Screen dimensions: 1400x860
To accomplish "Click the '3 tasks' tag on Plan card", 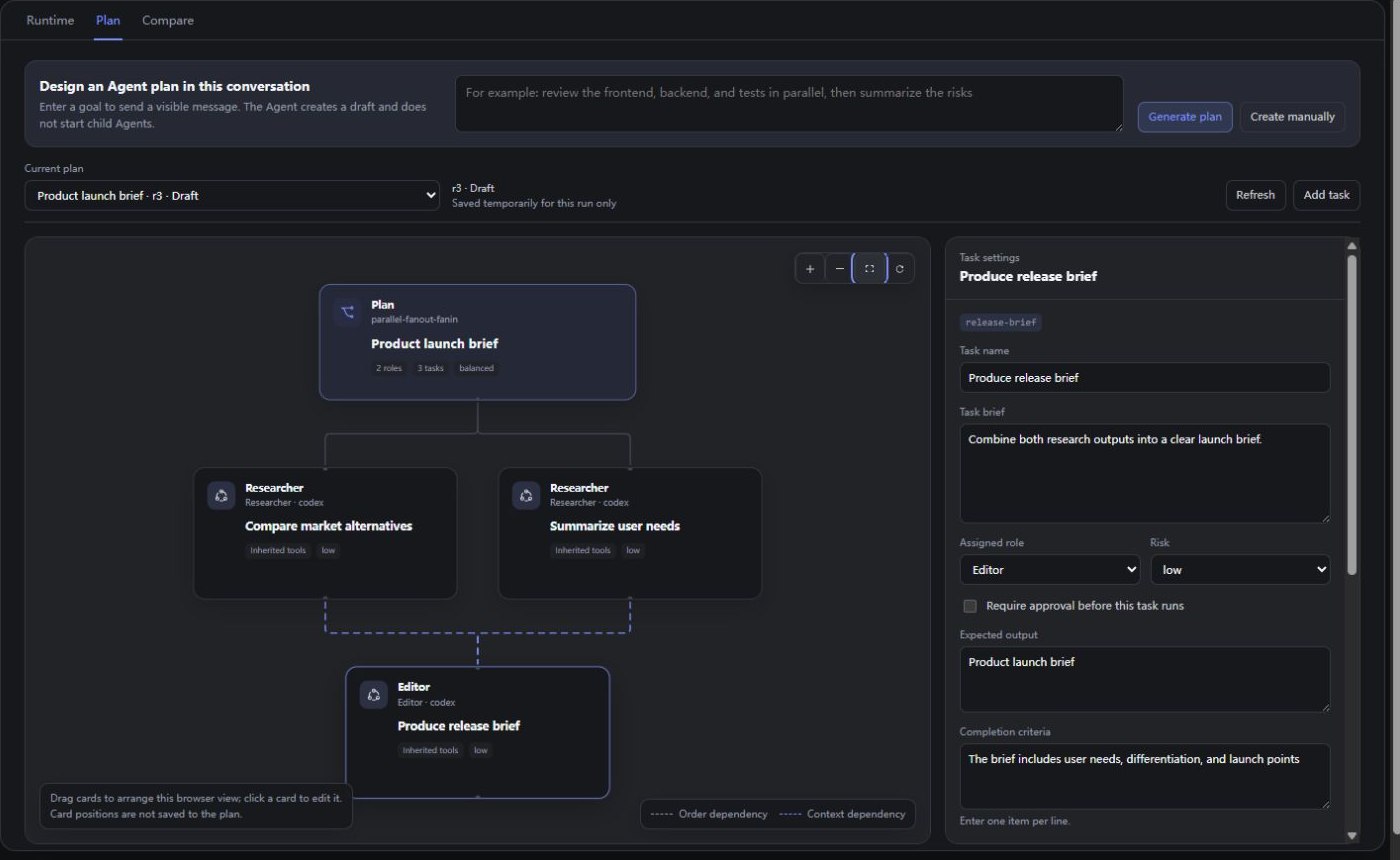I will [430, 368].
